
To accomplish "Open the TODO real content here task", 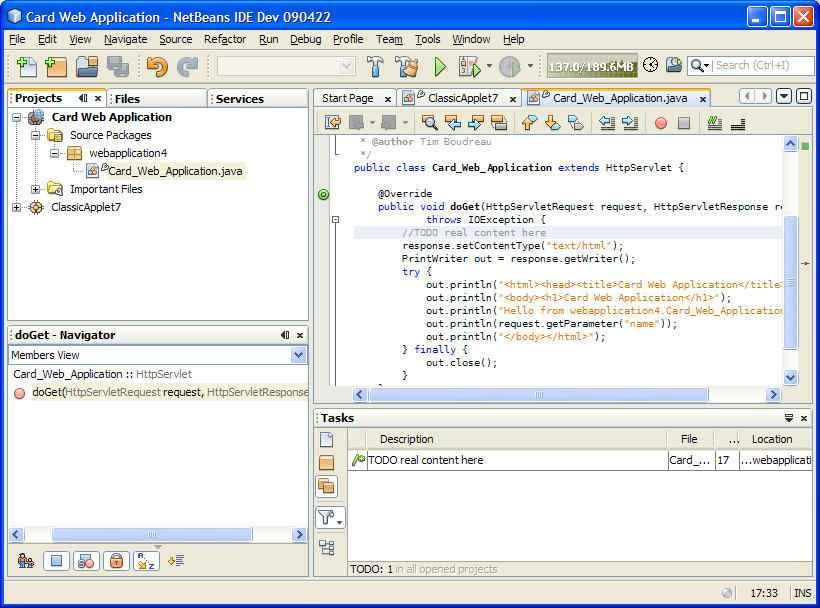I will coord(425,460).
